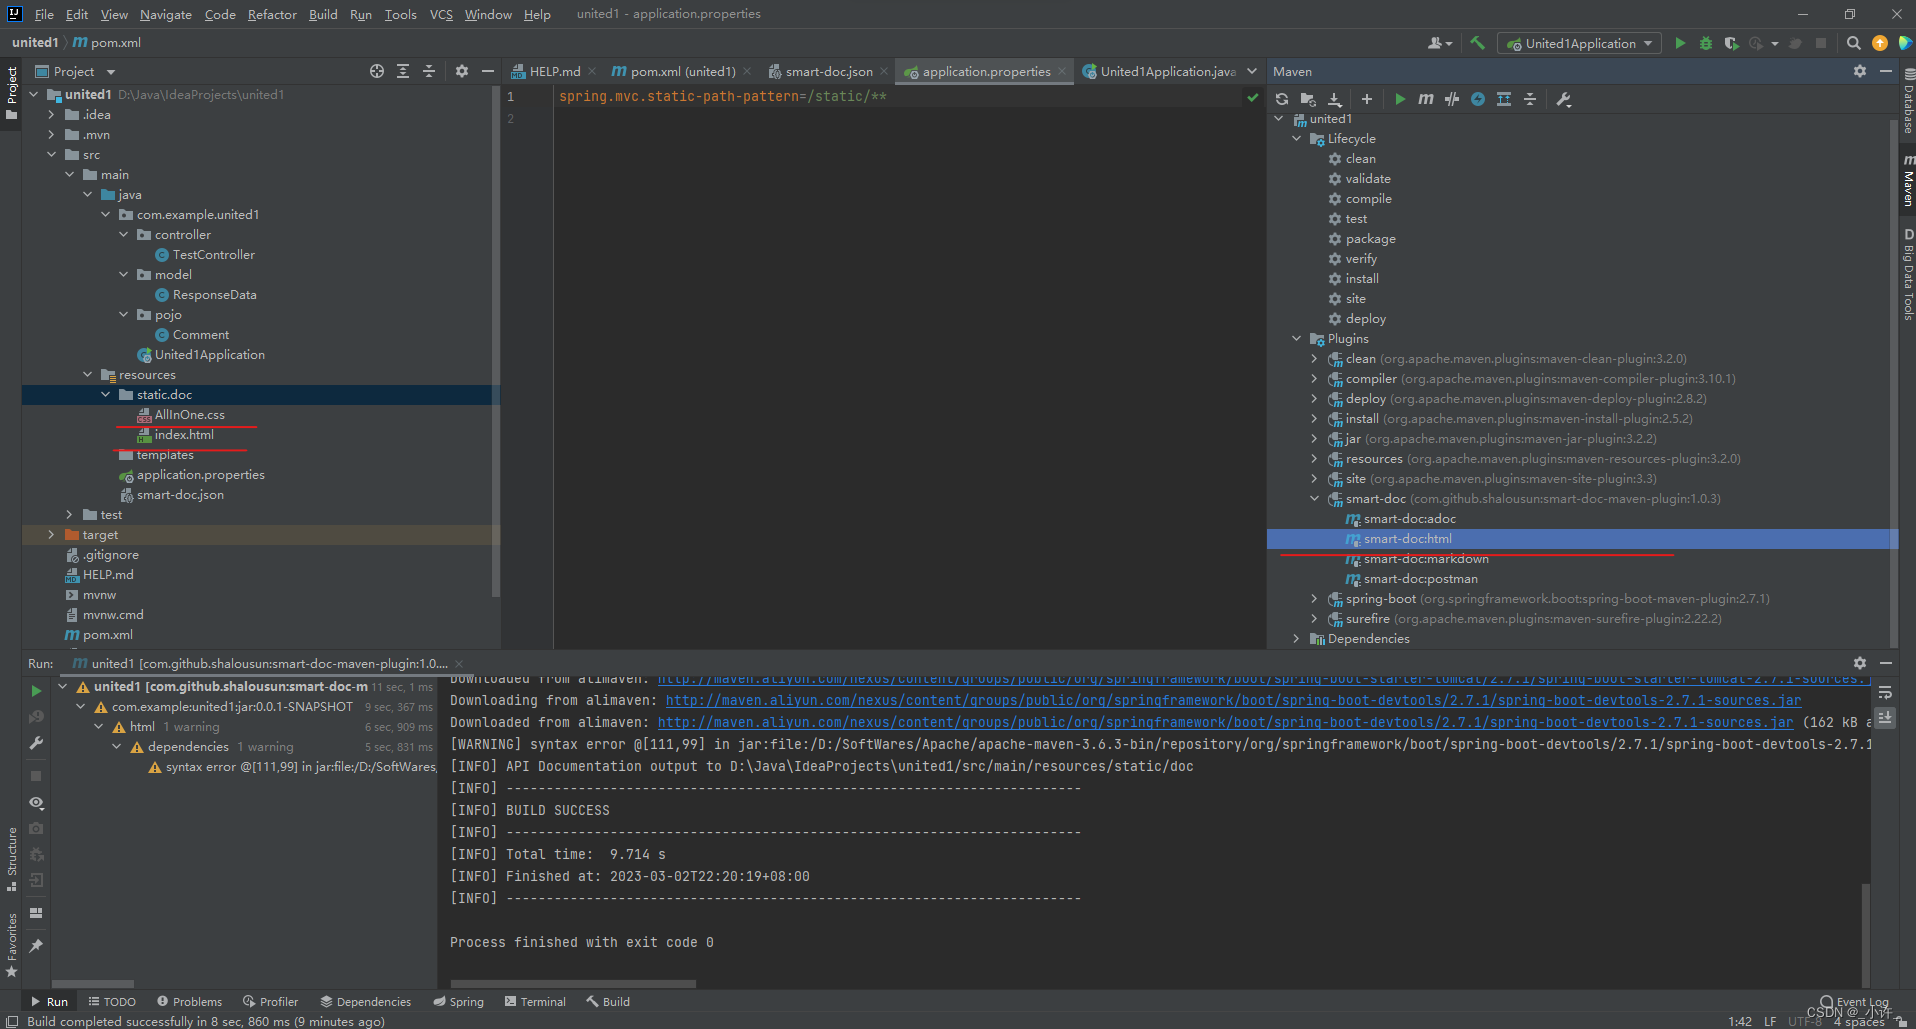Viewport: 1916px width, 1029px height.
Task: Switch to smart-doc.json editor tab
Action: [828, 71]
